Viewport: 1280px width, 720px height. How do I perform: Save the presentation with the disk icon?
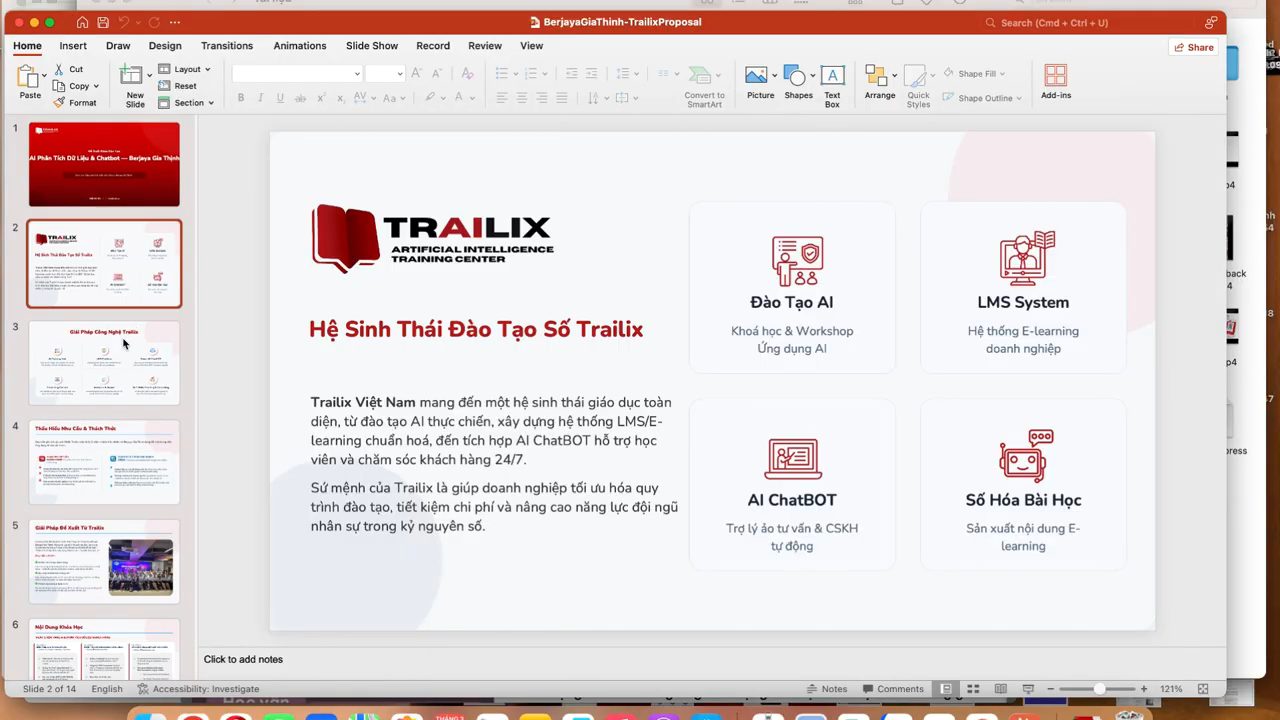pos(103,22)
